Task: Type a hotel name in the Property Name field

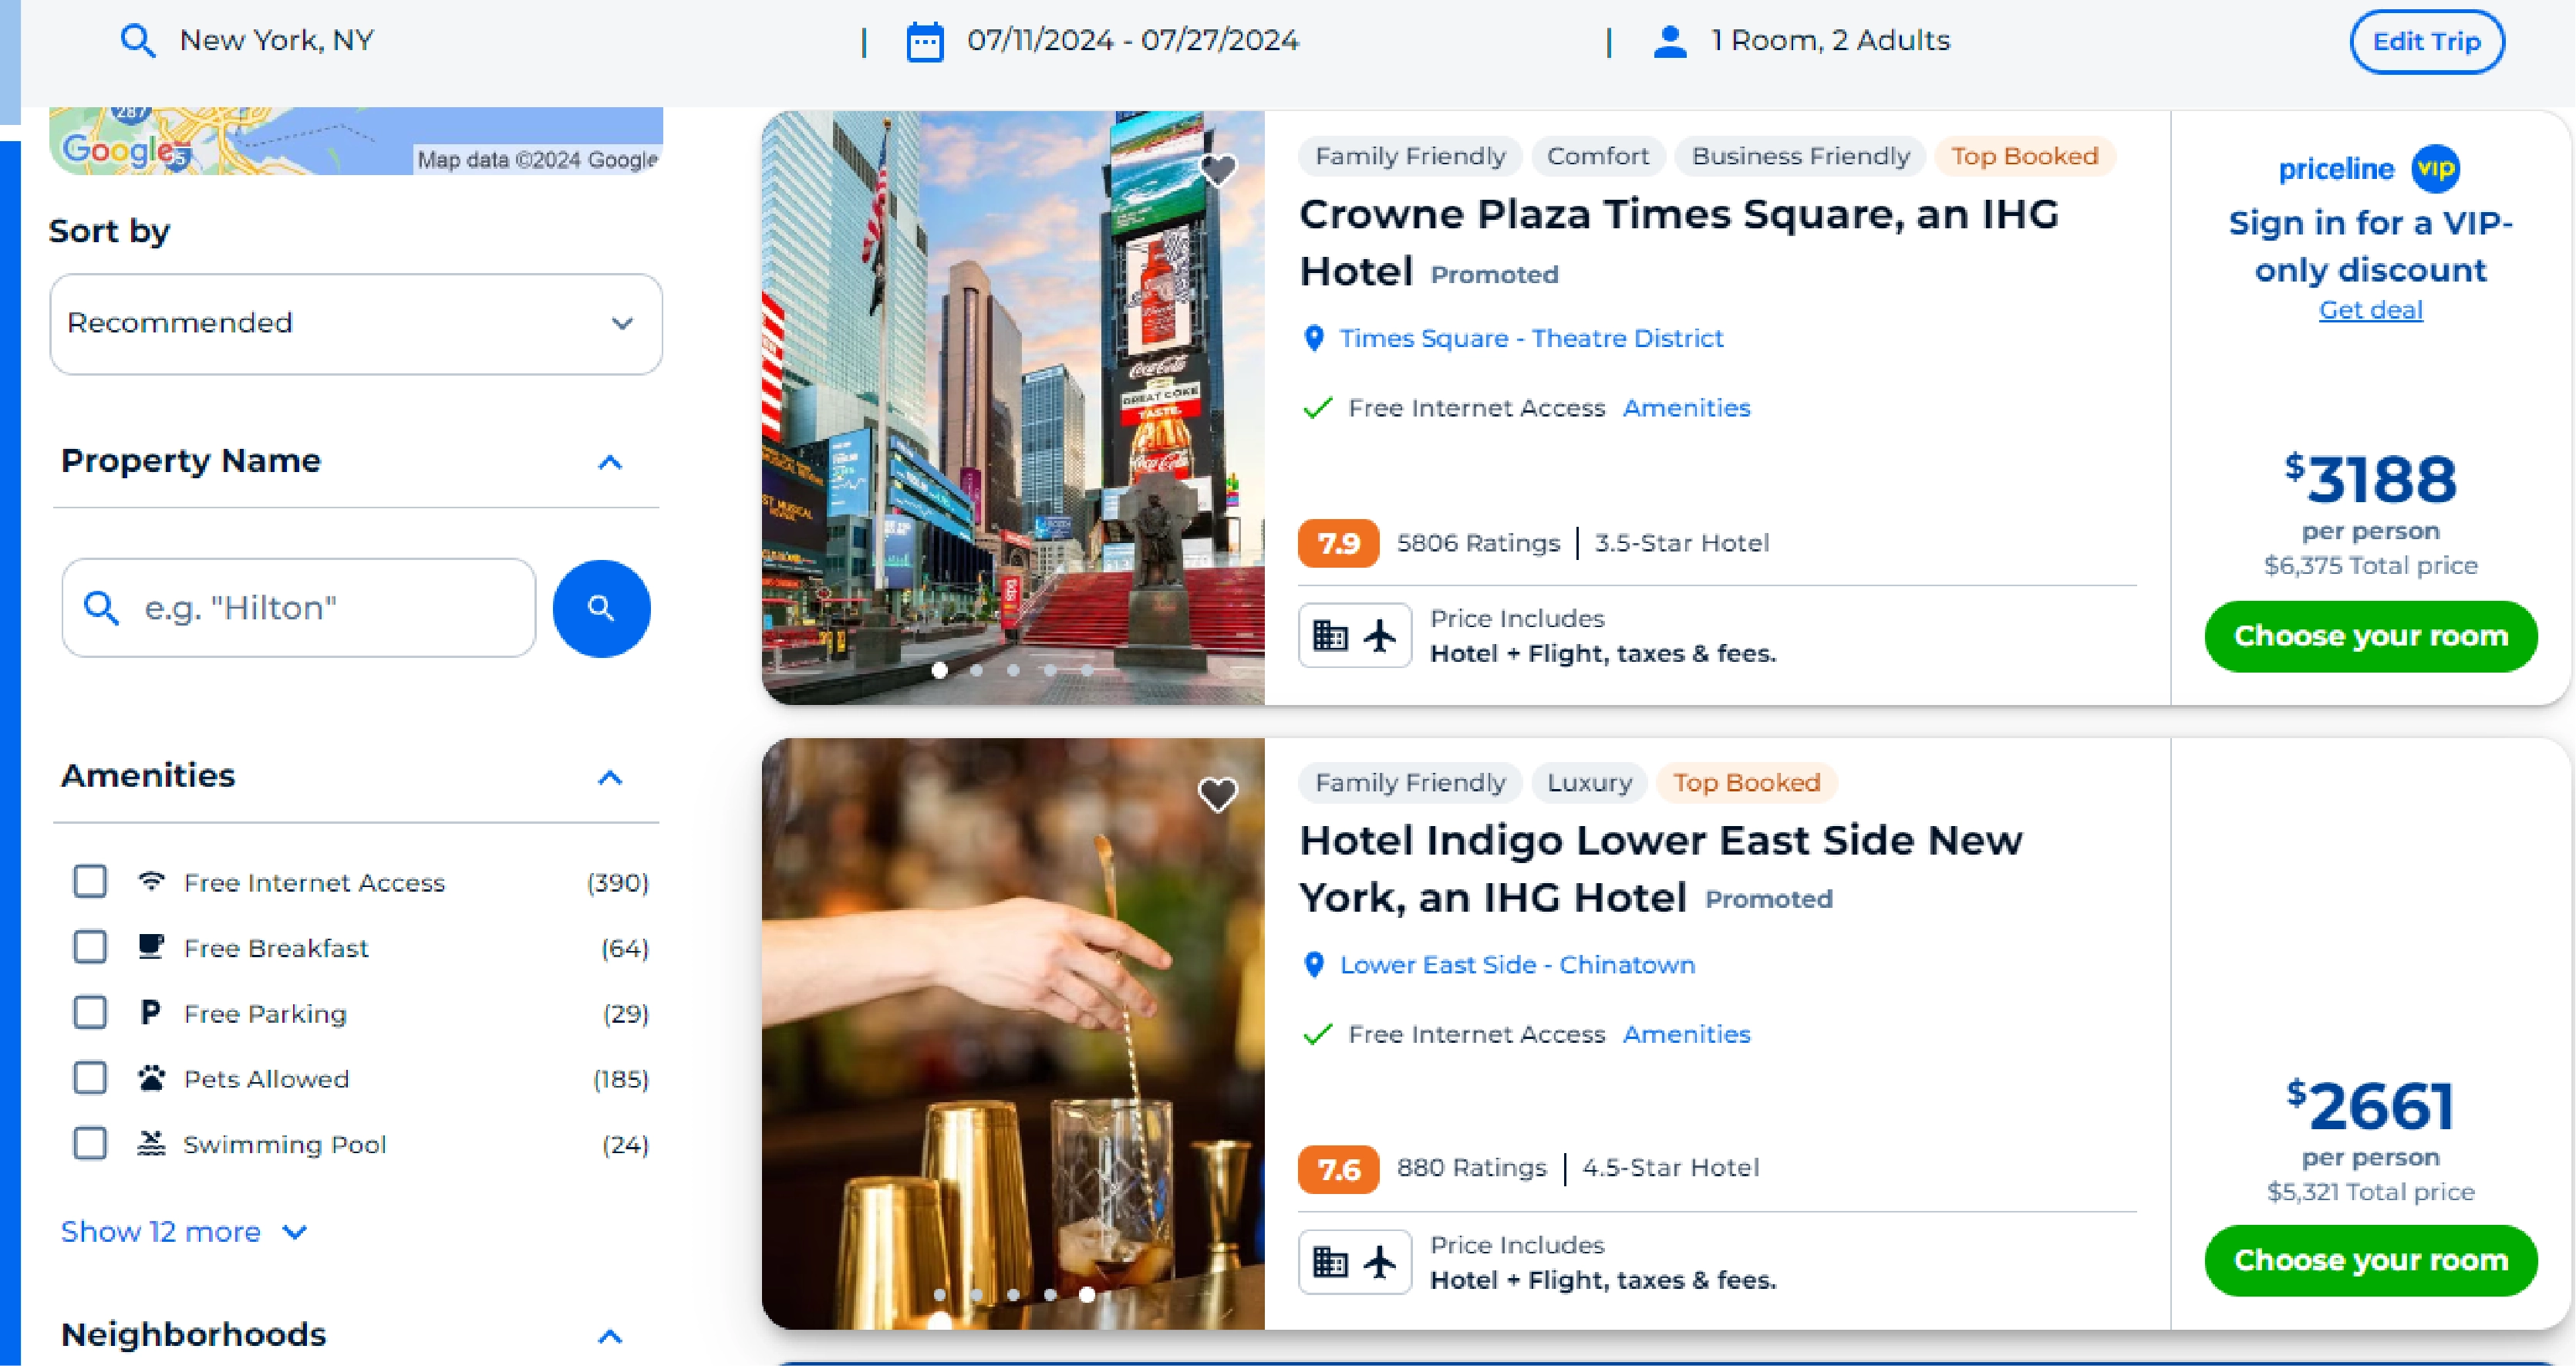Action: 297,607
